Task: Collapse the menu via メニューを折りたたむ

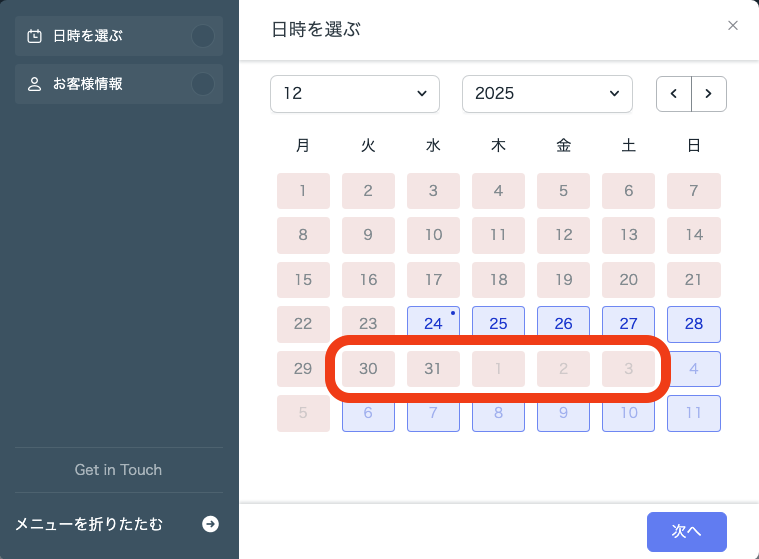Action: (x=89, y=524)
